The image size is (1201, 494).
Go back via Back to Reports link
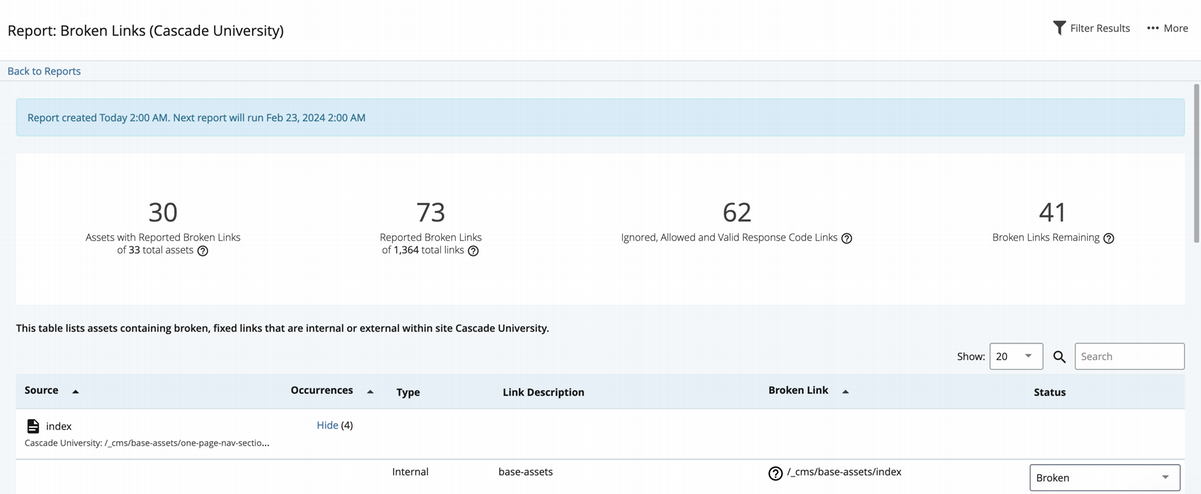(44, 71)
